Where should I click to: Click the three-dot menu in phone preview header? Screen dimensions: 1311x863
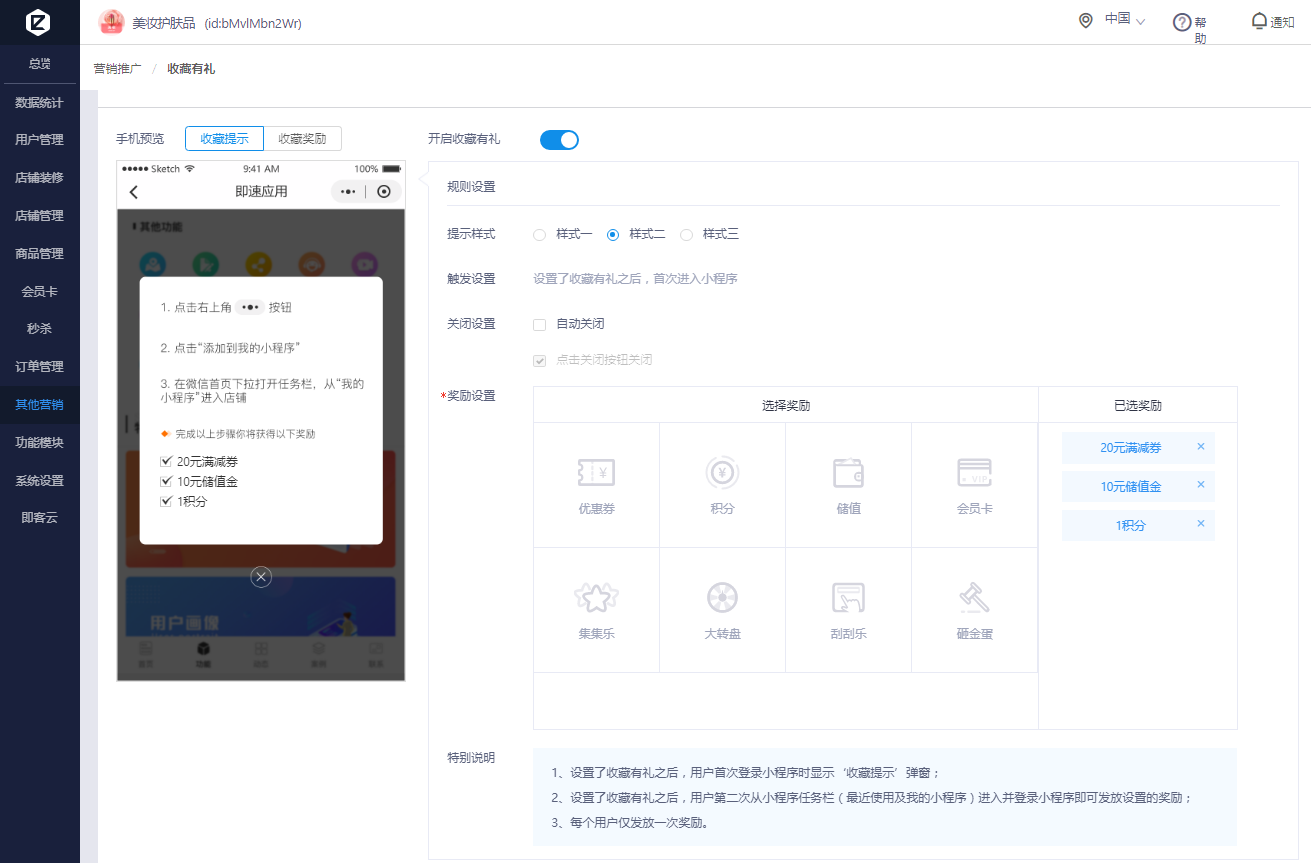(x=348, y=192)
